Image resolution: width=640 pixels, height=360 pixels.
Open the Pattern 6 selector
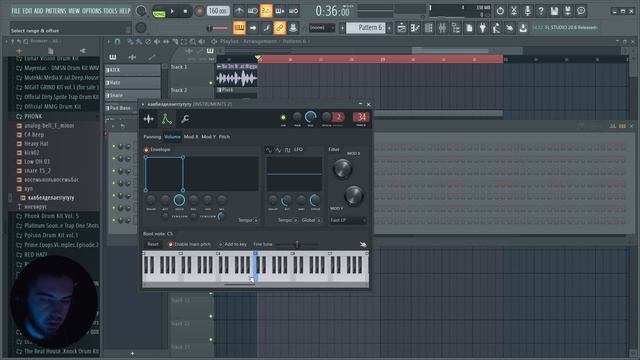pos(366,28)
